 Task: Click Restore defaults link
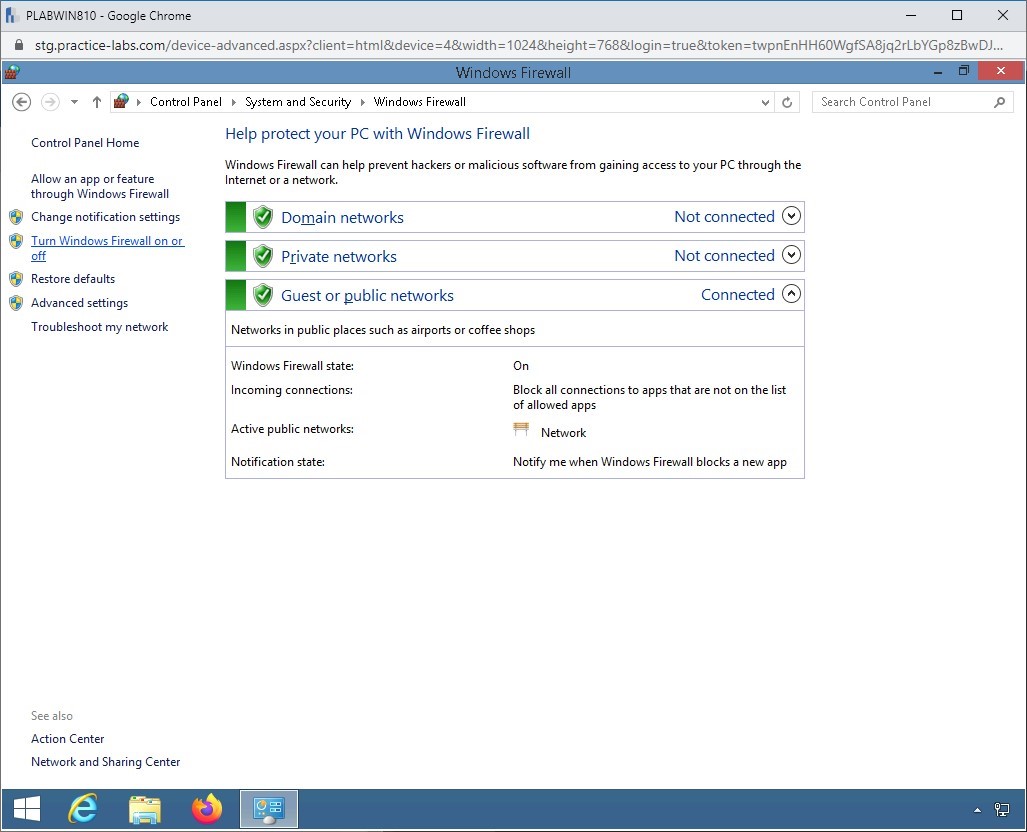(x=73, y=279)
